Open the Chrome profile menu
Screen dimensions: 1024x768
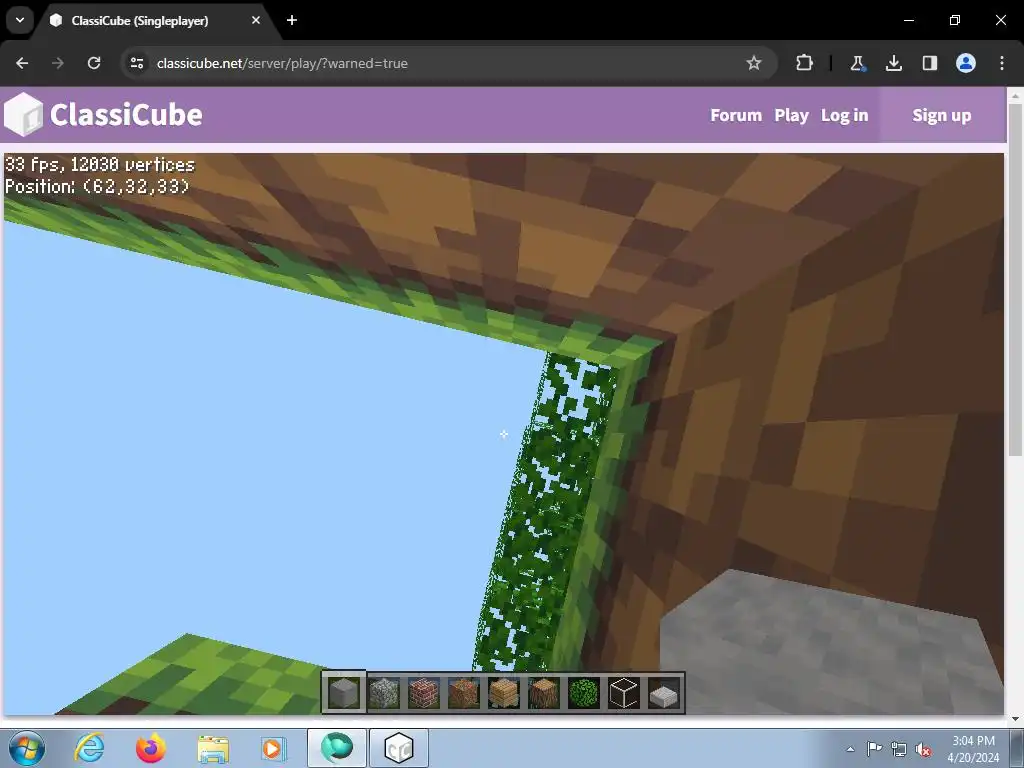[x=966, y=63]
